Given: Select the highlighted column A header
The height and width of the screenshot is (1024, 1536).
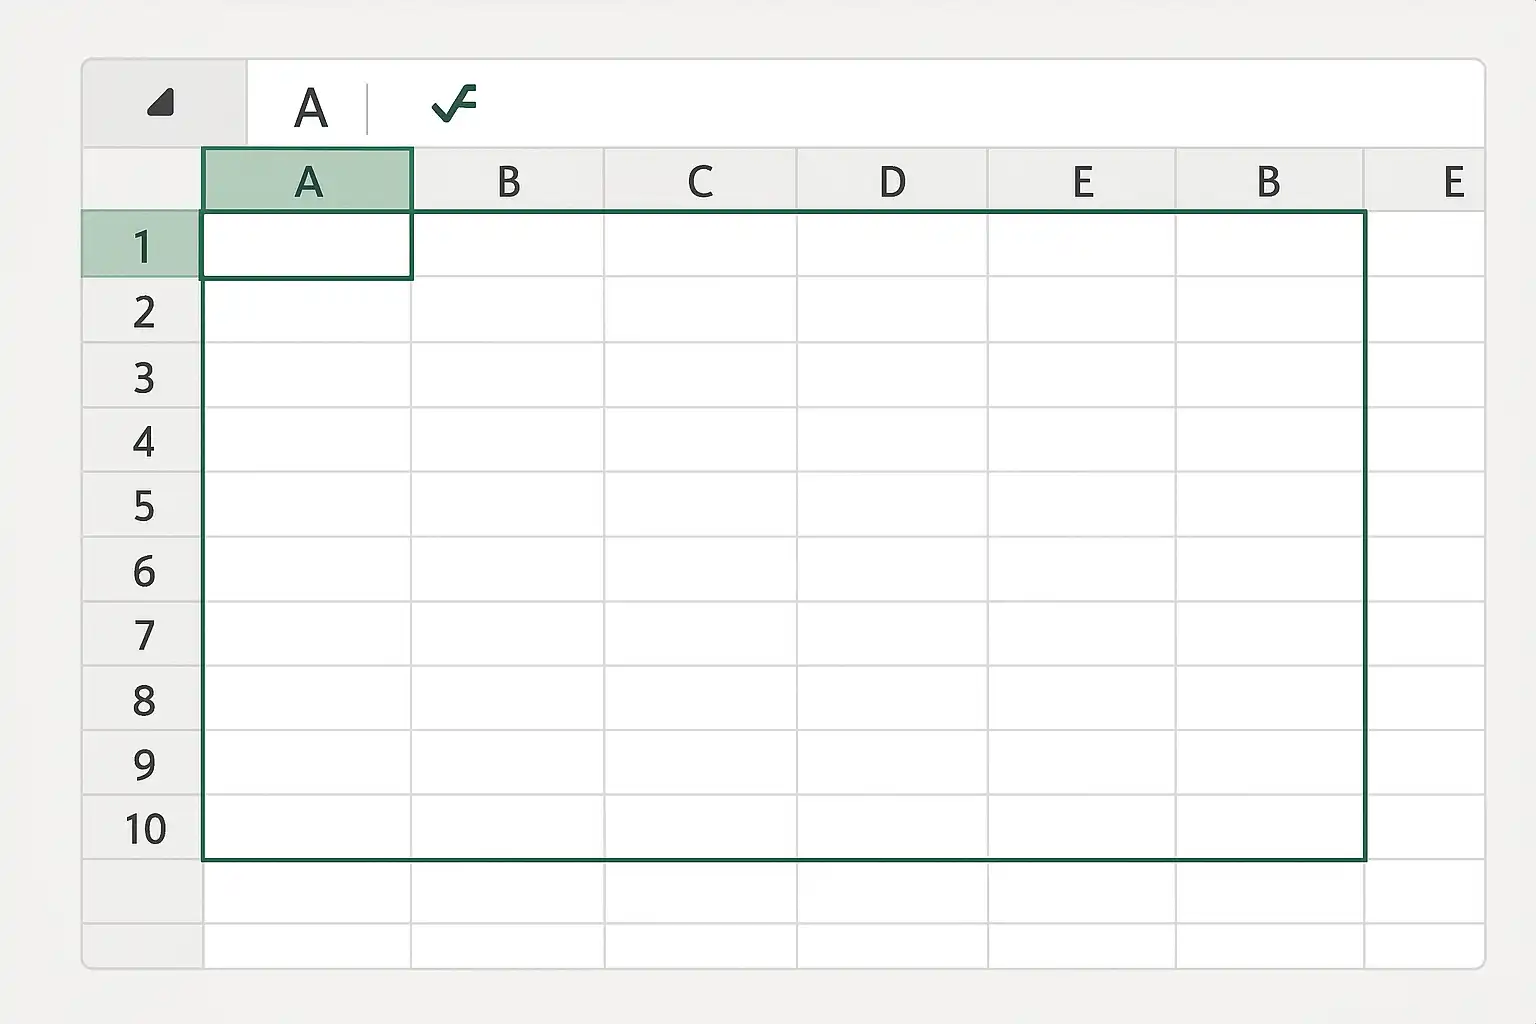Looking at the screenshot, I should coord(307,180).
